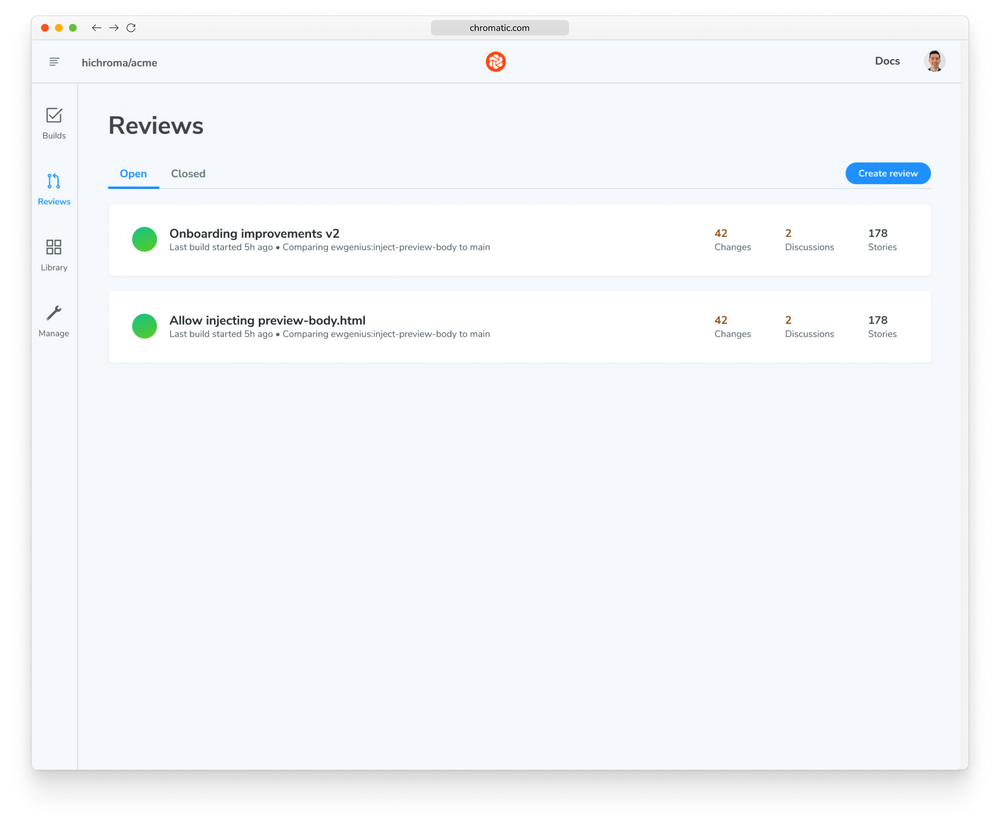Viewport: 1000px width, 824px height.
Task: Click the browser back arrow
Action: (x=95, y=28)
